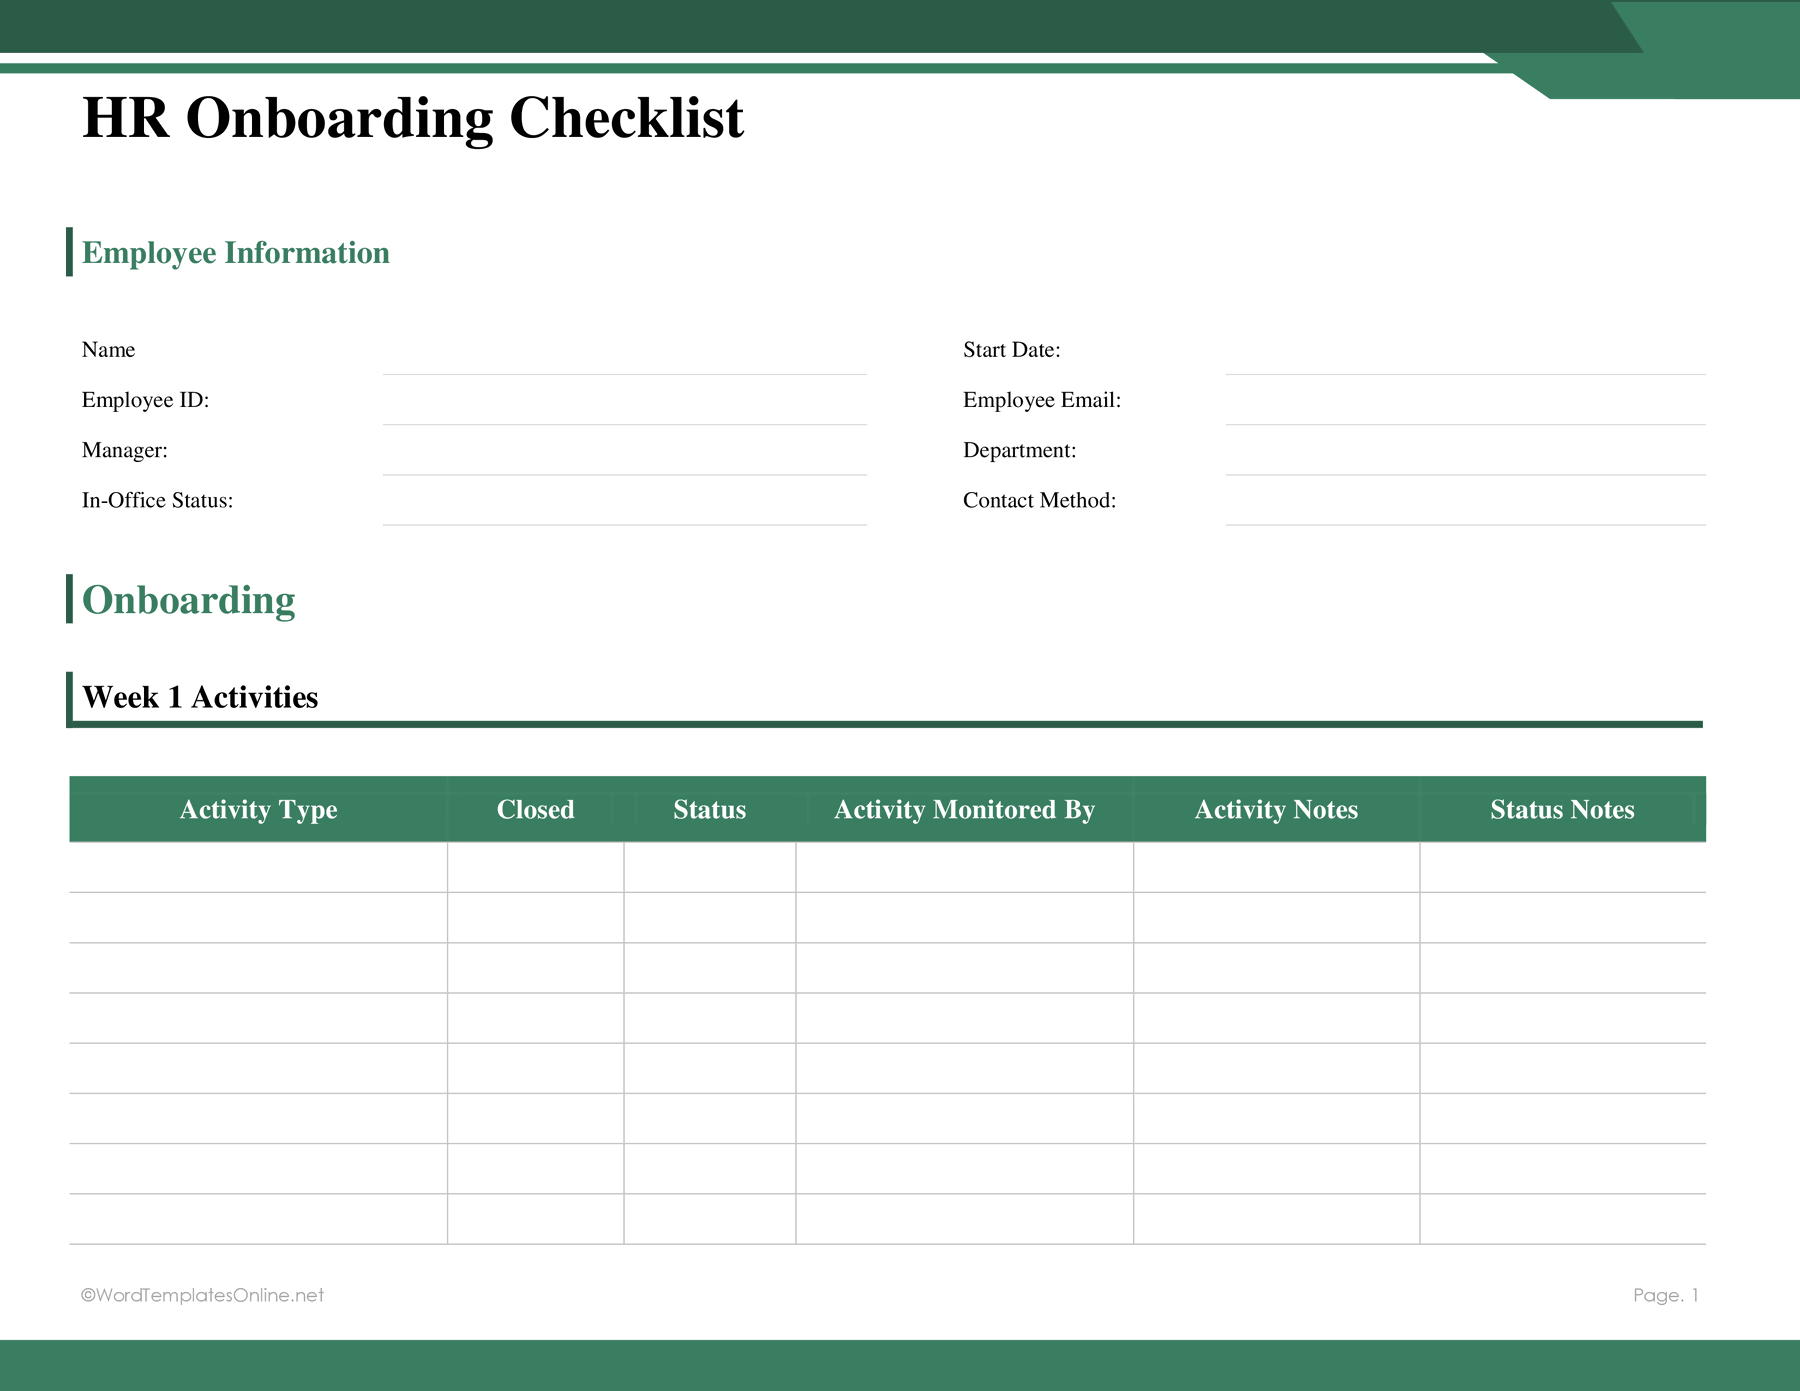This screenshot has height=1391, width=1800.
Task: Click the Employee Email: label
Action: tap(1042, 400)
